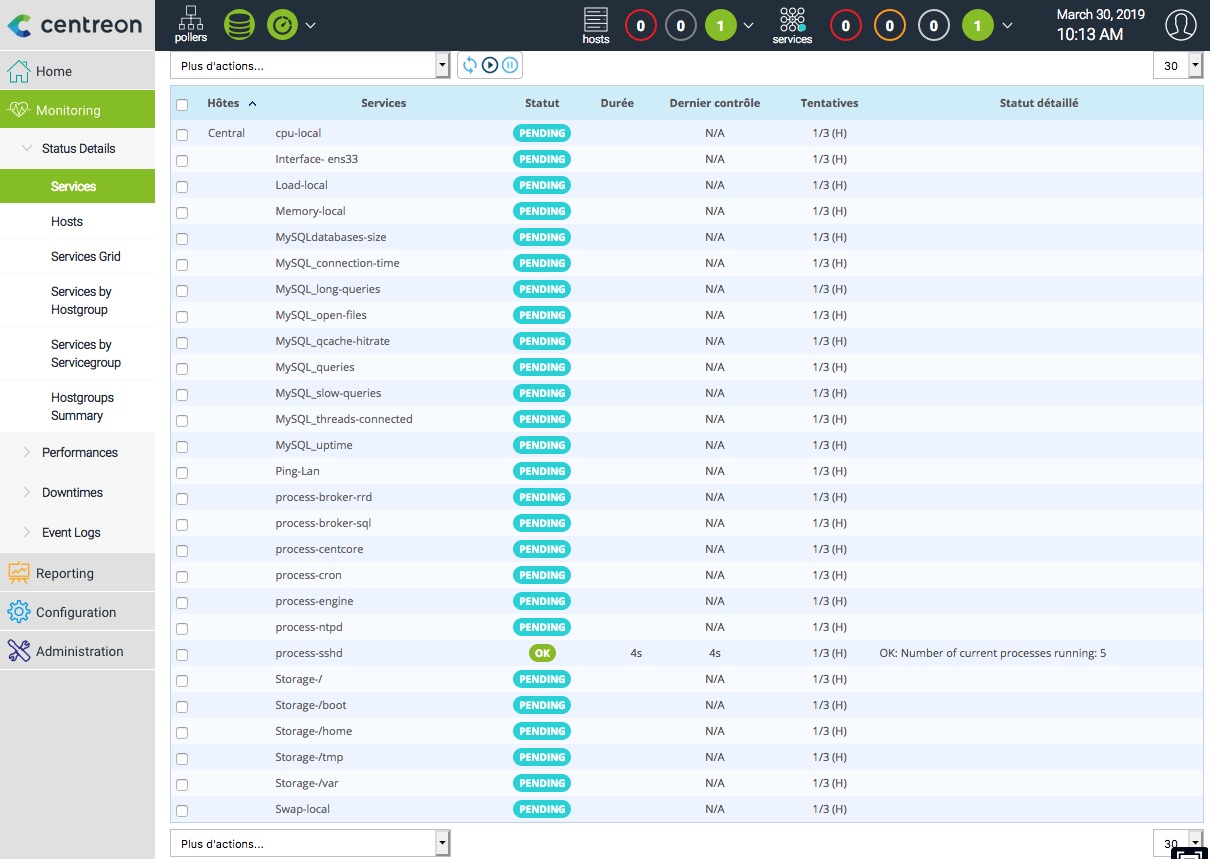Viewport: 1210px width, 859px height.
Task: Open the database status icon
Action: pyautogui.click(x=239, y=25)
